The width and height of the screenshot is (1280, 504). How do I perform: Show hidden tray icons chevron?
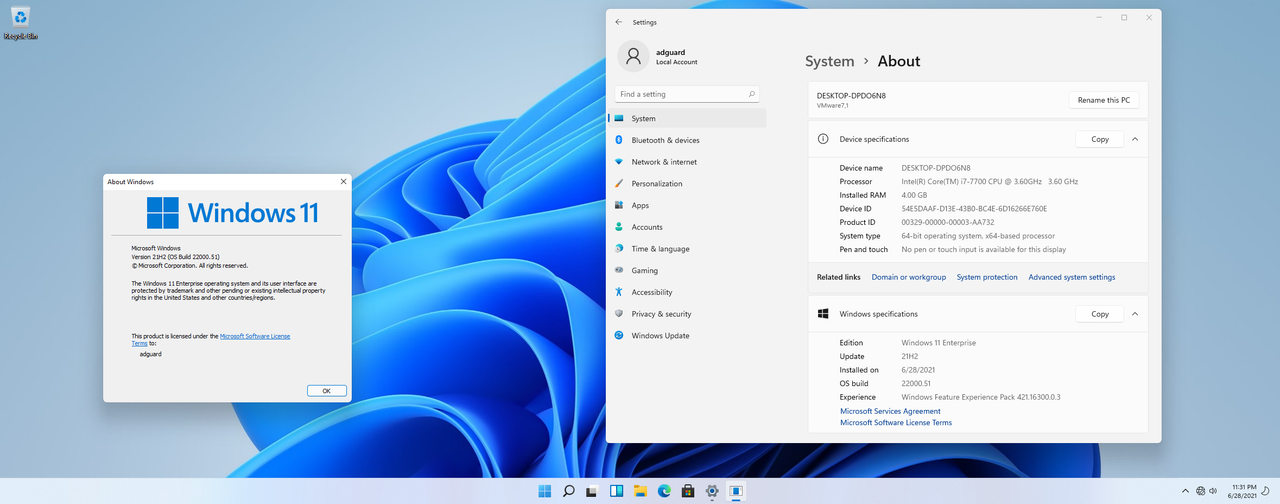pyautogui.click(x=1185, y=491)
